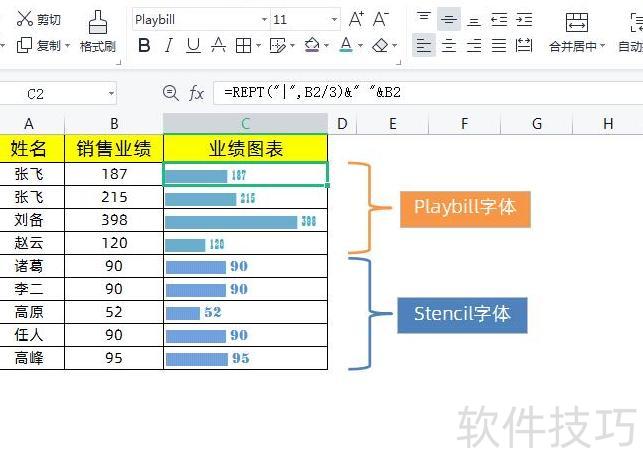Open the borders dropdown arrow
The width and height of the screenshot is (643, 475).
(x=258, y=46)
